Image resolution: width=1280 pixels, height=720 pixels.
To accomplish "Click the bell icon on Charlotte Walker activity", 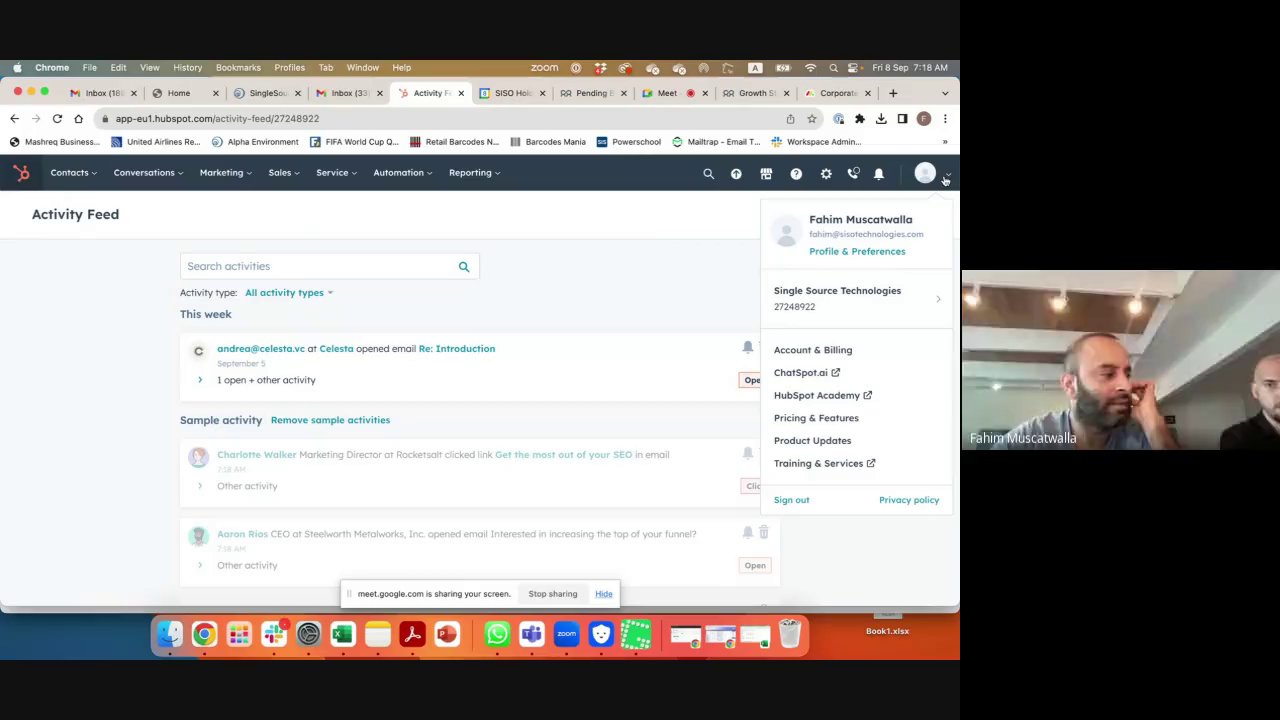I will coord(747,453).
